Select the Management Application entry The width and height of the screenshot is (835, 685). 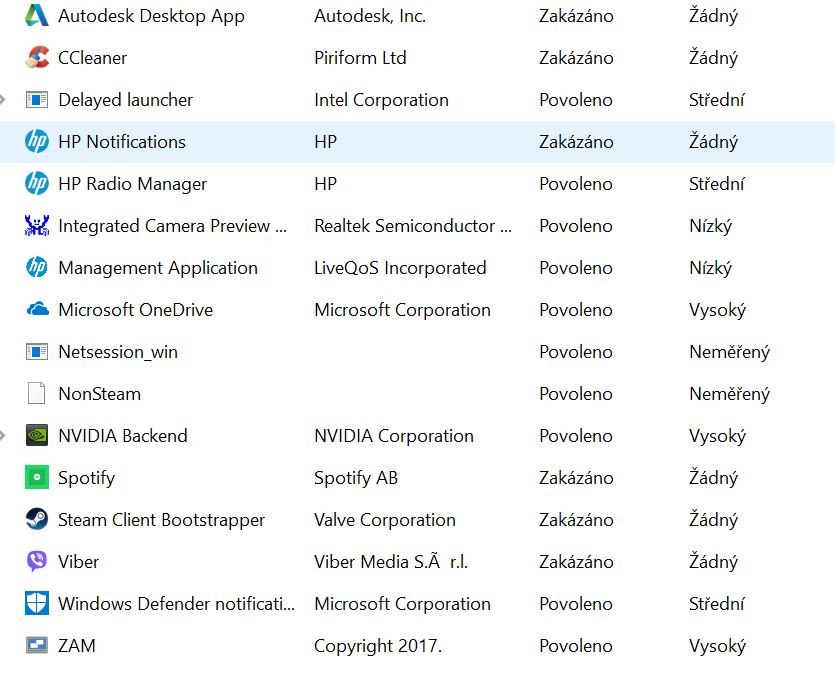coord(158,267)
